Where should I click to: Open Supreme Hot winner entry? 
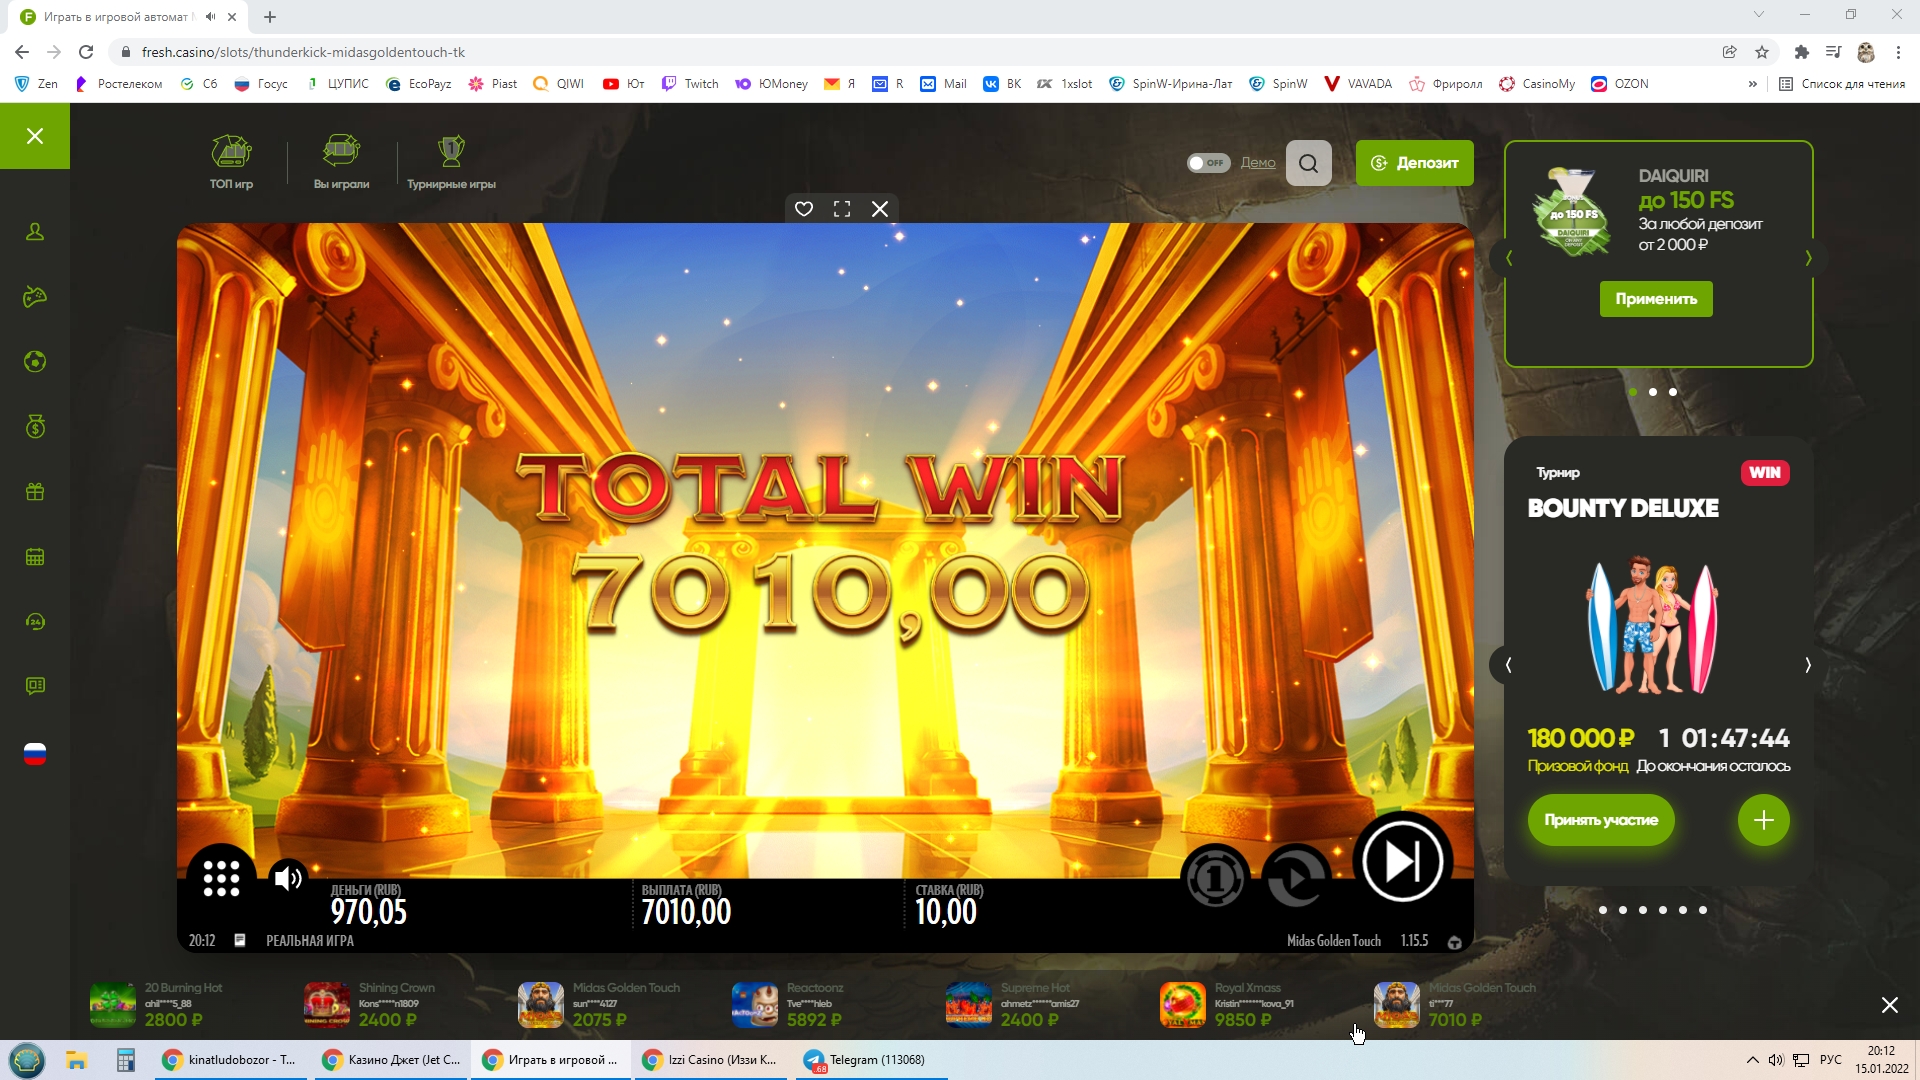[x=1015, y=1005]
